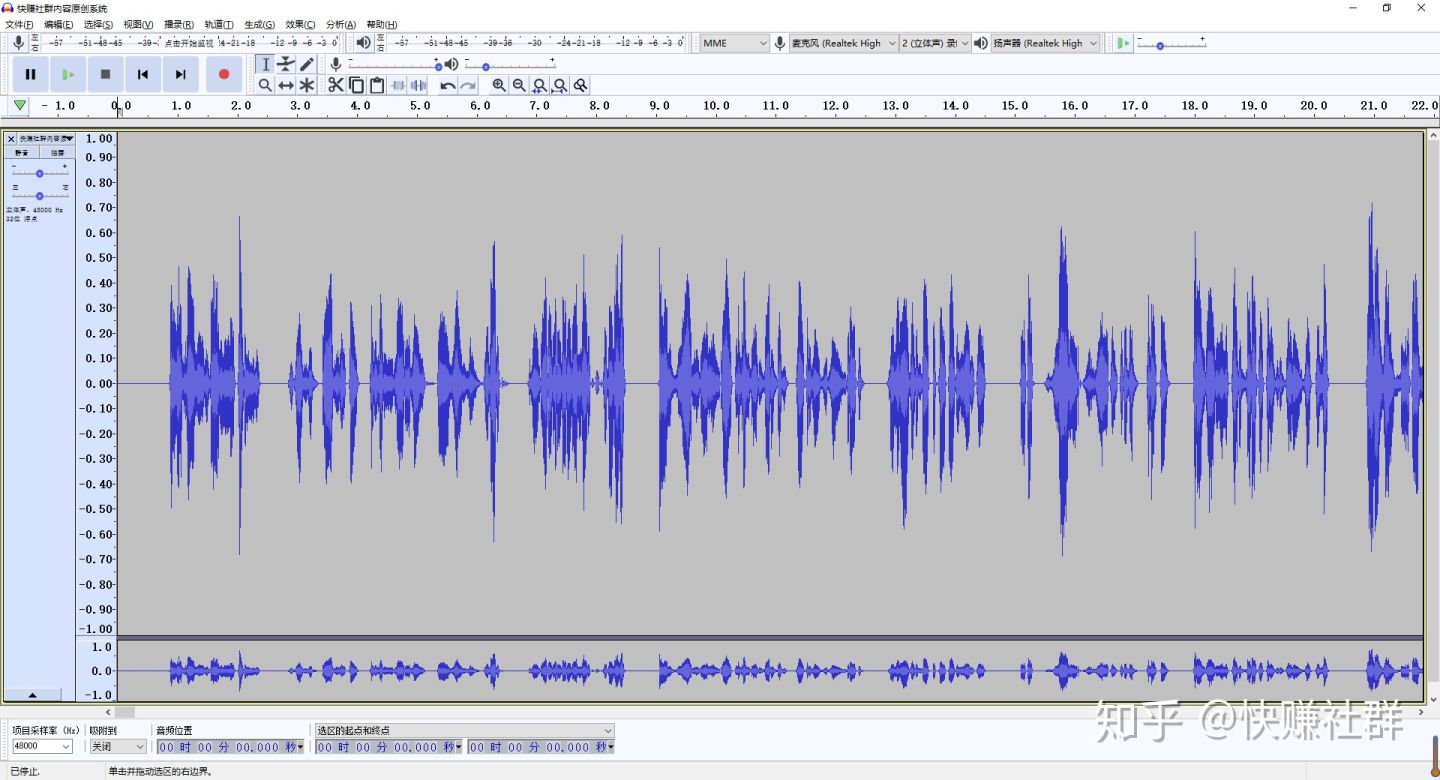Select the Envelope tool
Viewport: 1440px width, 780px height.
coord(286,64)
